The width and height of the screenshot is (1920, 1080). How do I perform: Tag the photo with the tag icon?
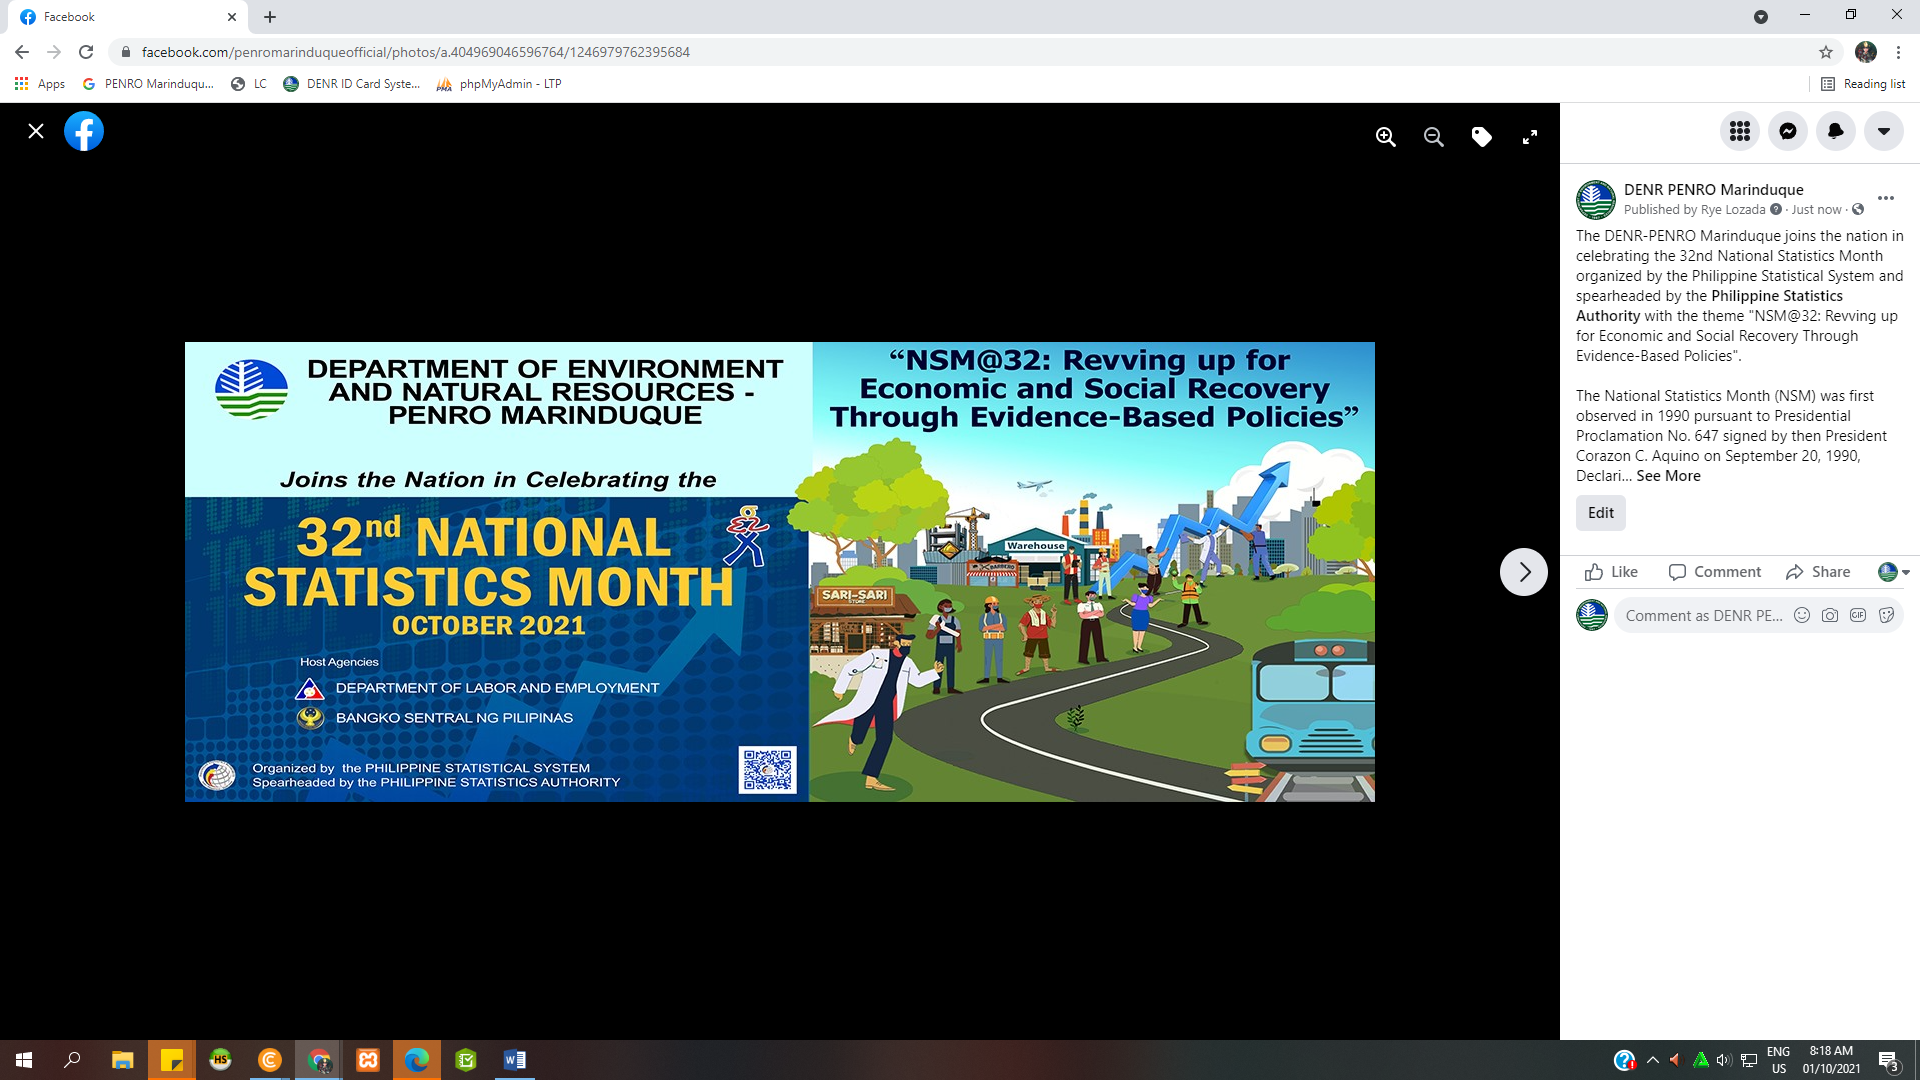pyautogui.click(x=1482, y=137)
